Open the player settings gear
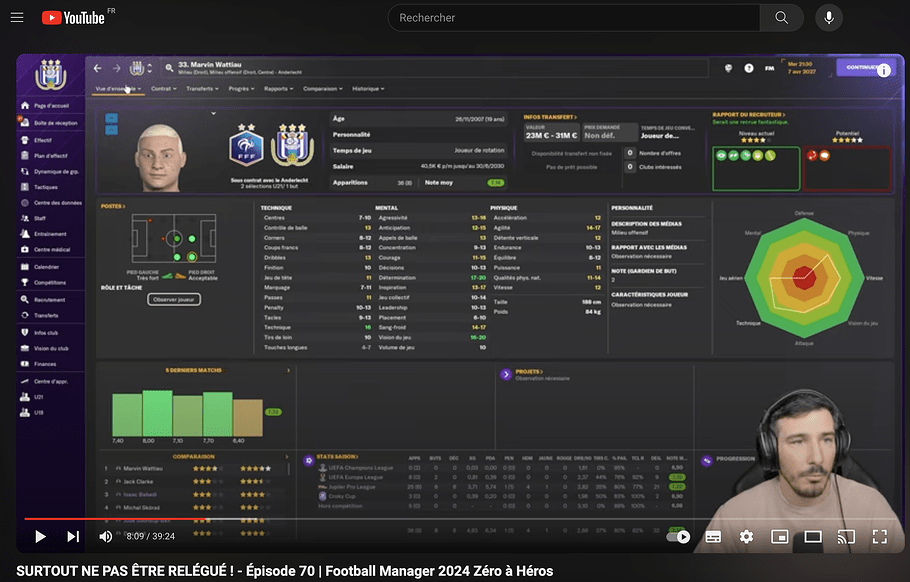This screenshot has height=582, width=910. 746,537
